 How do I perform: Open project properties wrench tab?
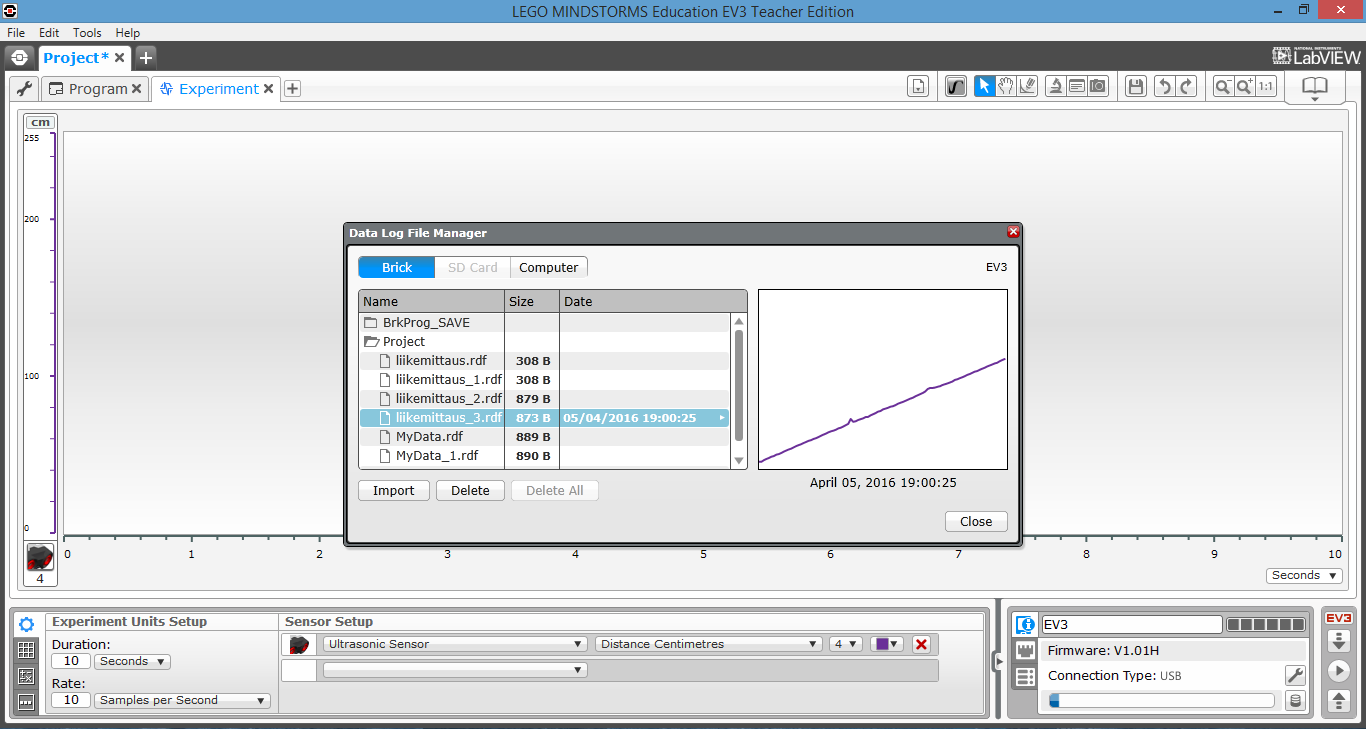point(25,89)
